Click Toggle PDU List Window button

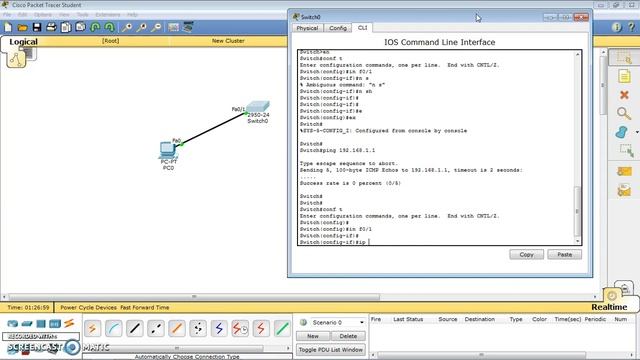[x=331, y=350]
